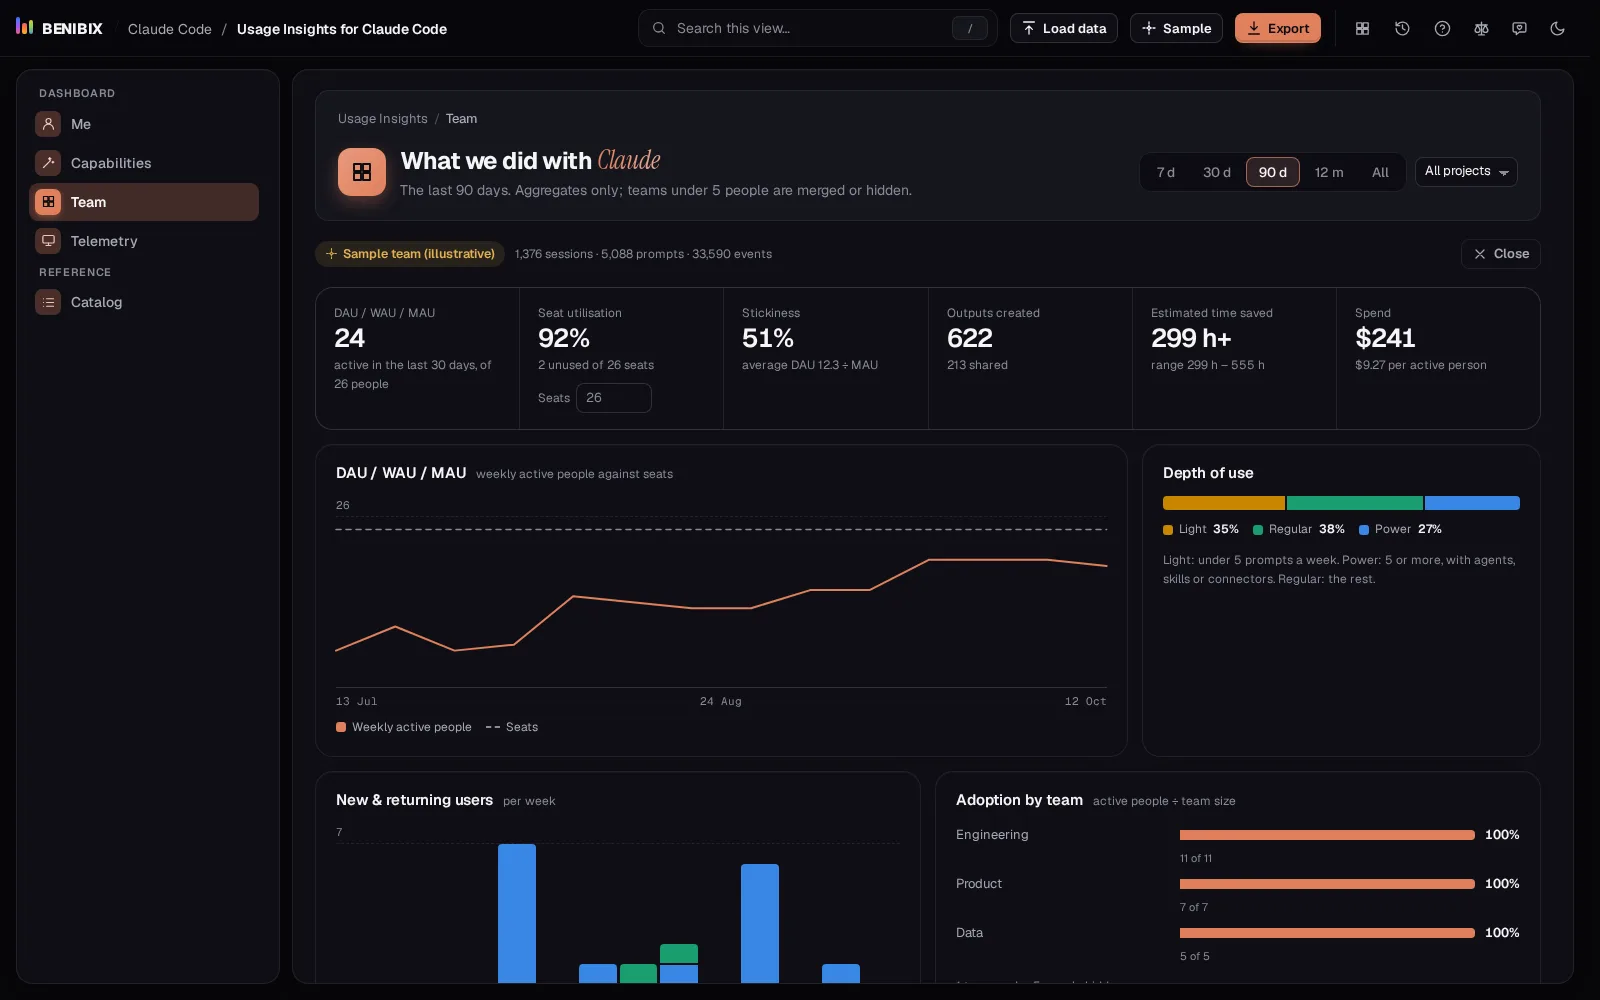Click the Usage Insights breadcrumb link
1600x1000 pixels.
pos(382,118)
